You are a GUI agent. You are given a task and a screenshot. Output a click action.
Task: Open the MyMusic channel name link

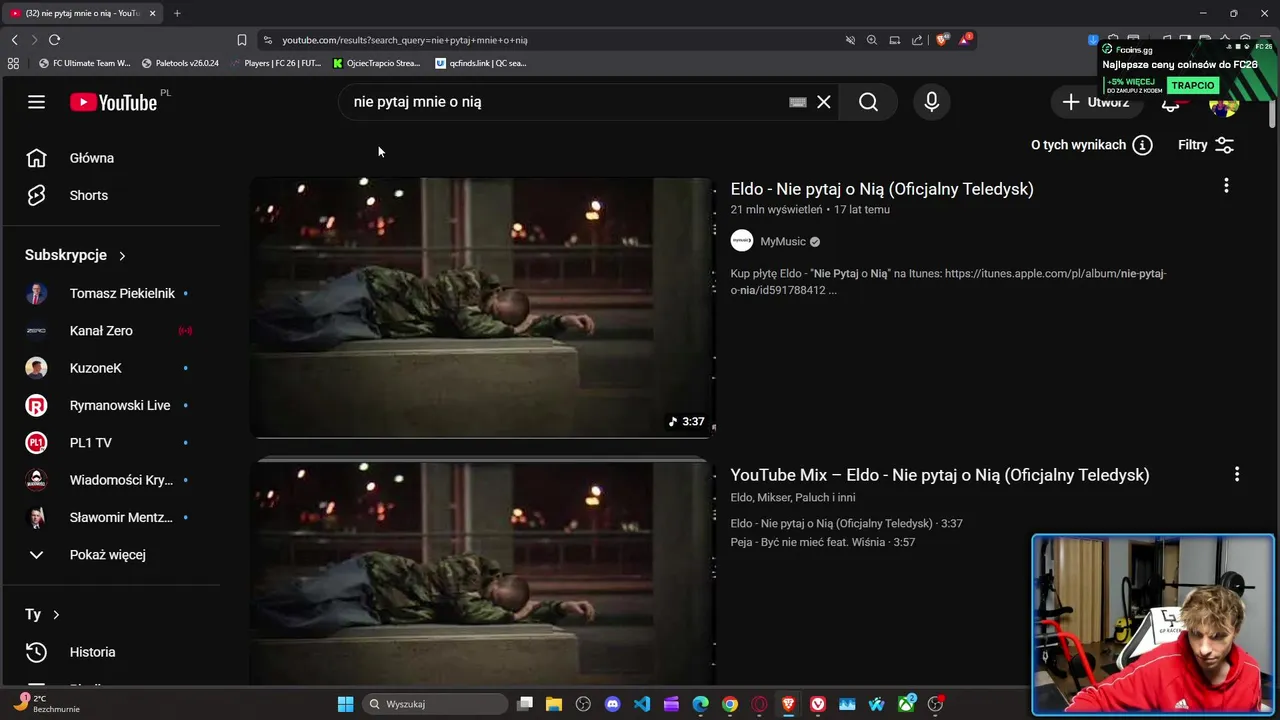tap(782, 241)
